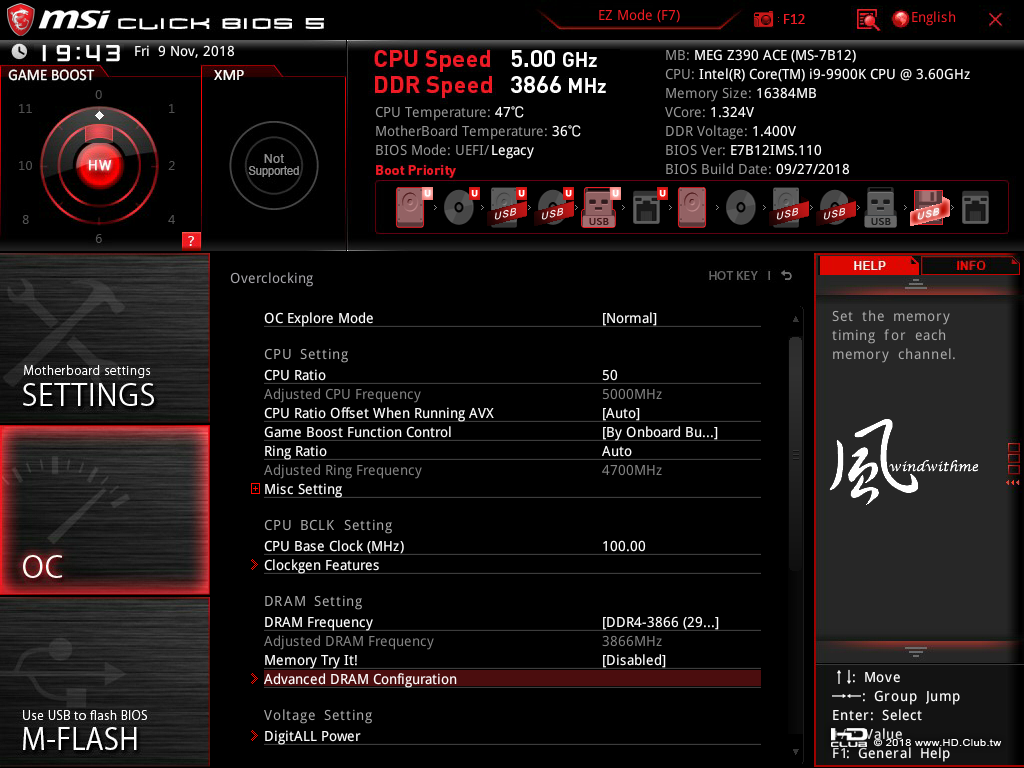Click the legacy USB floppy boot icon

928,208
